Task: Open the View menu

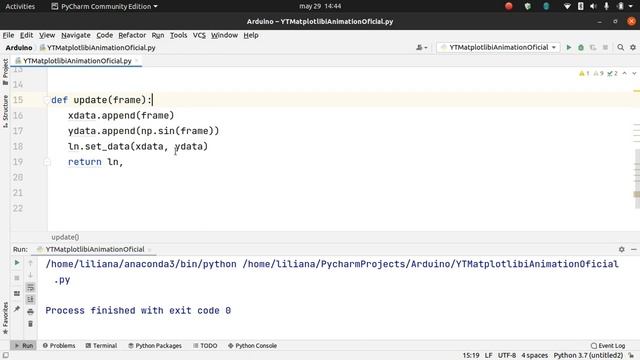Action: pos(47,35)
